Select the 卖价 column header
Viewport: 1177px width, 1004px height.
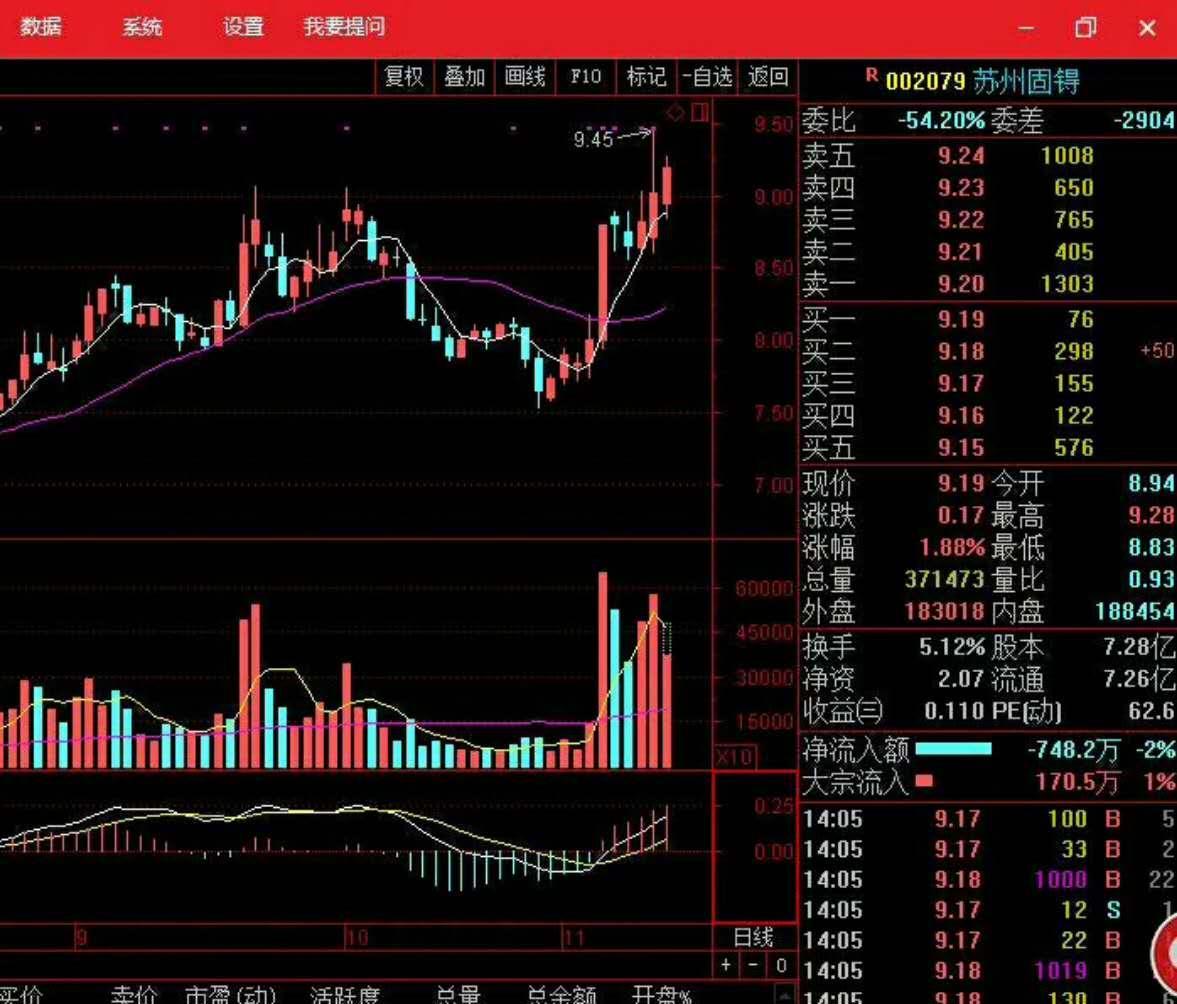[x=134, y=994]
